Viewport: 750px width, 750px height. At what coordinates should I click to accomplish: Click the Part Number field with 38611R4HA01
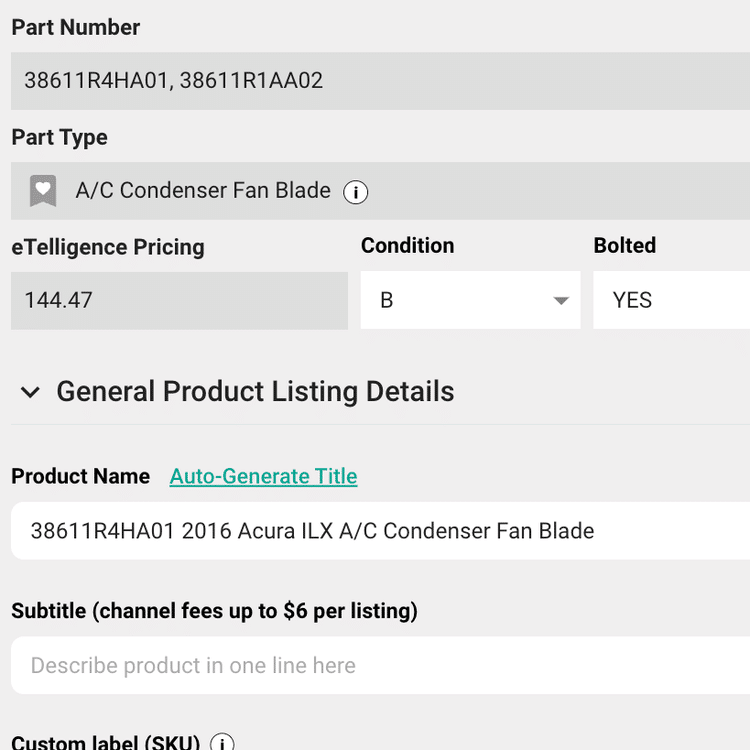[380, 81]
